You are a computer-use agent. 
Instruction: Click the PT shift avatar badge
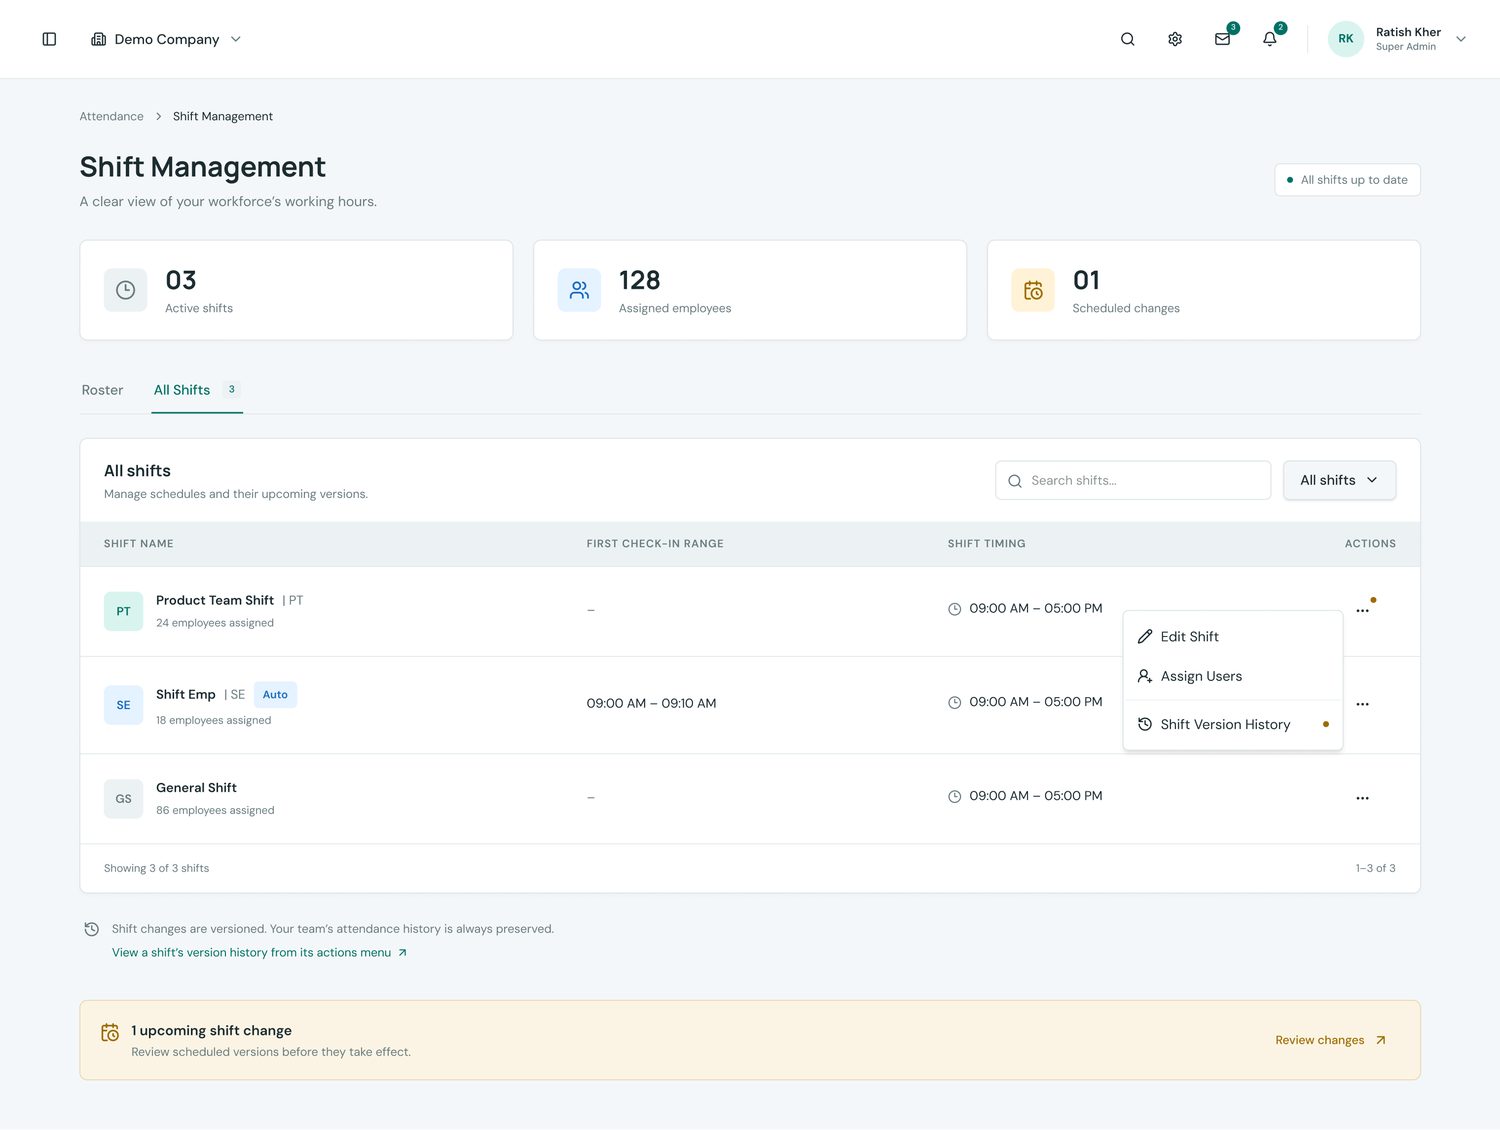pyautogui.click(x=123, y=611)
